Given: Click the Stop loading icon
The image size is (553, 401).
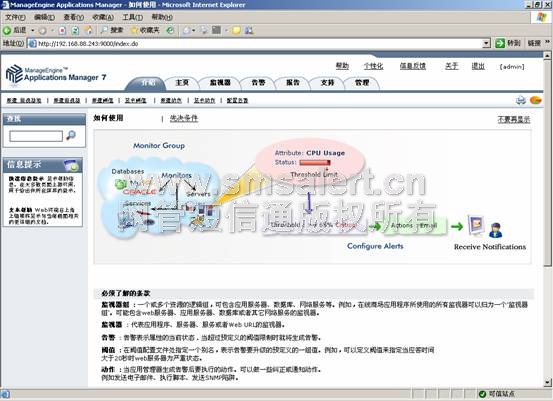Looking at the screenshot, I should point(62,31).
